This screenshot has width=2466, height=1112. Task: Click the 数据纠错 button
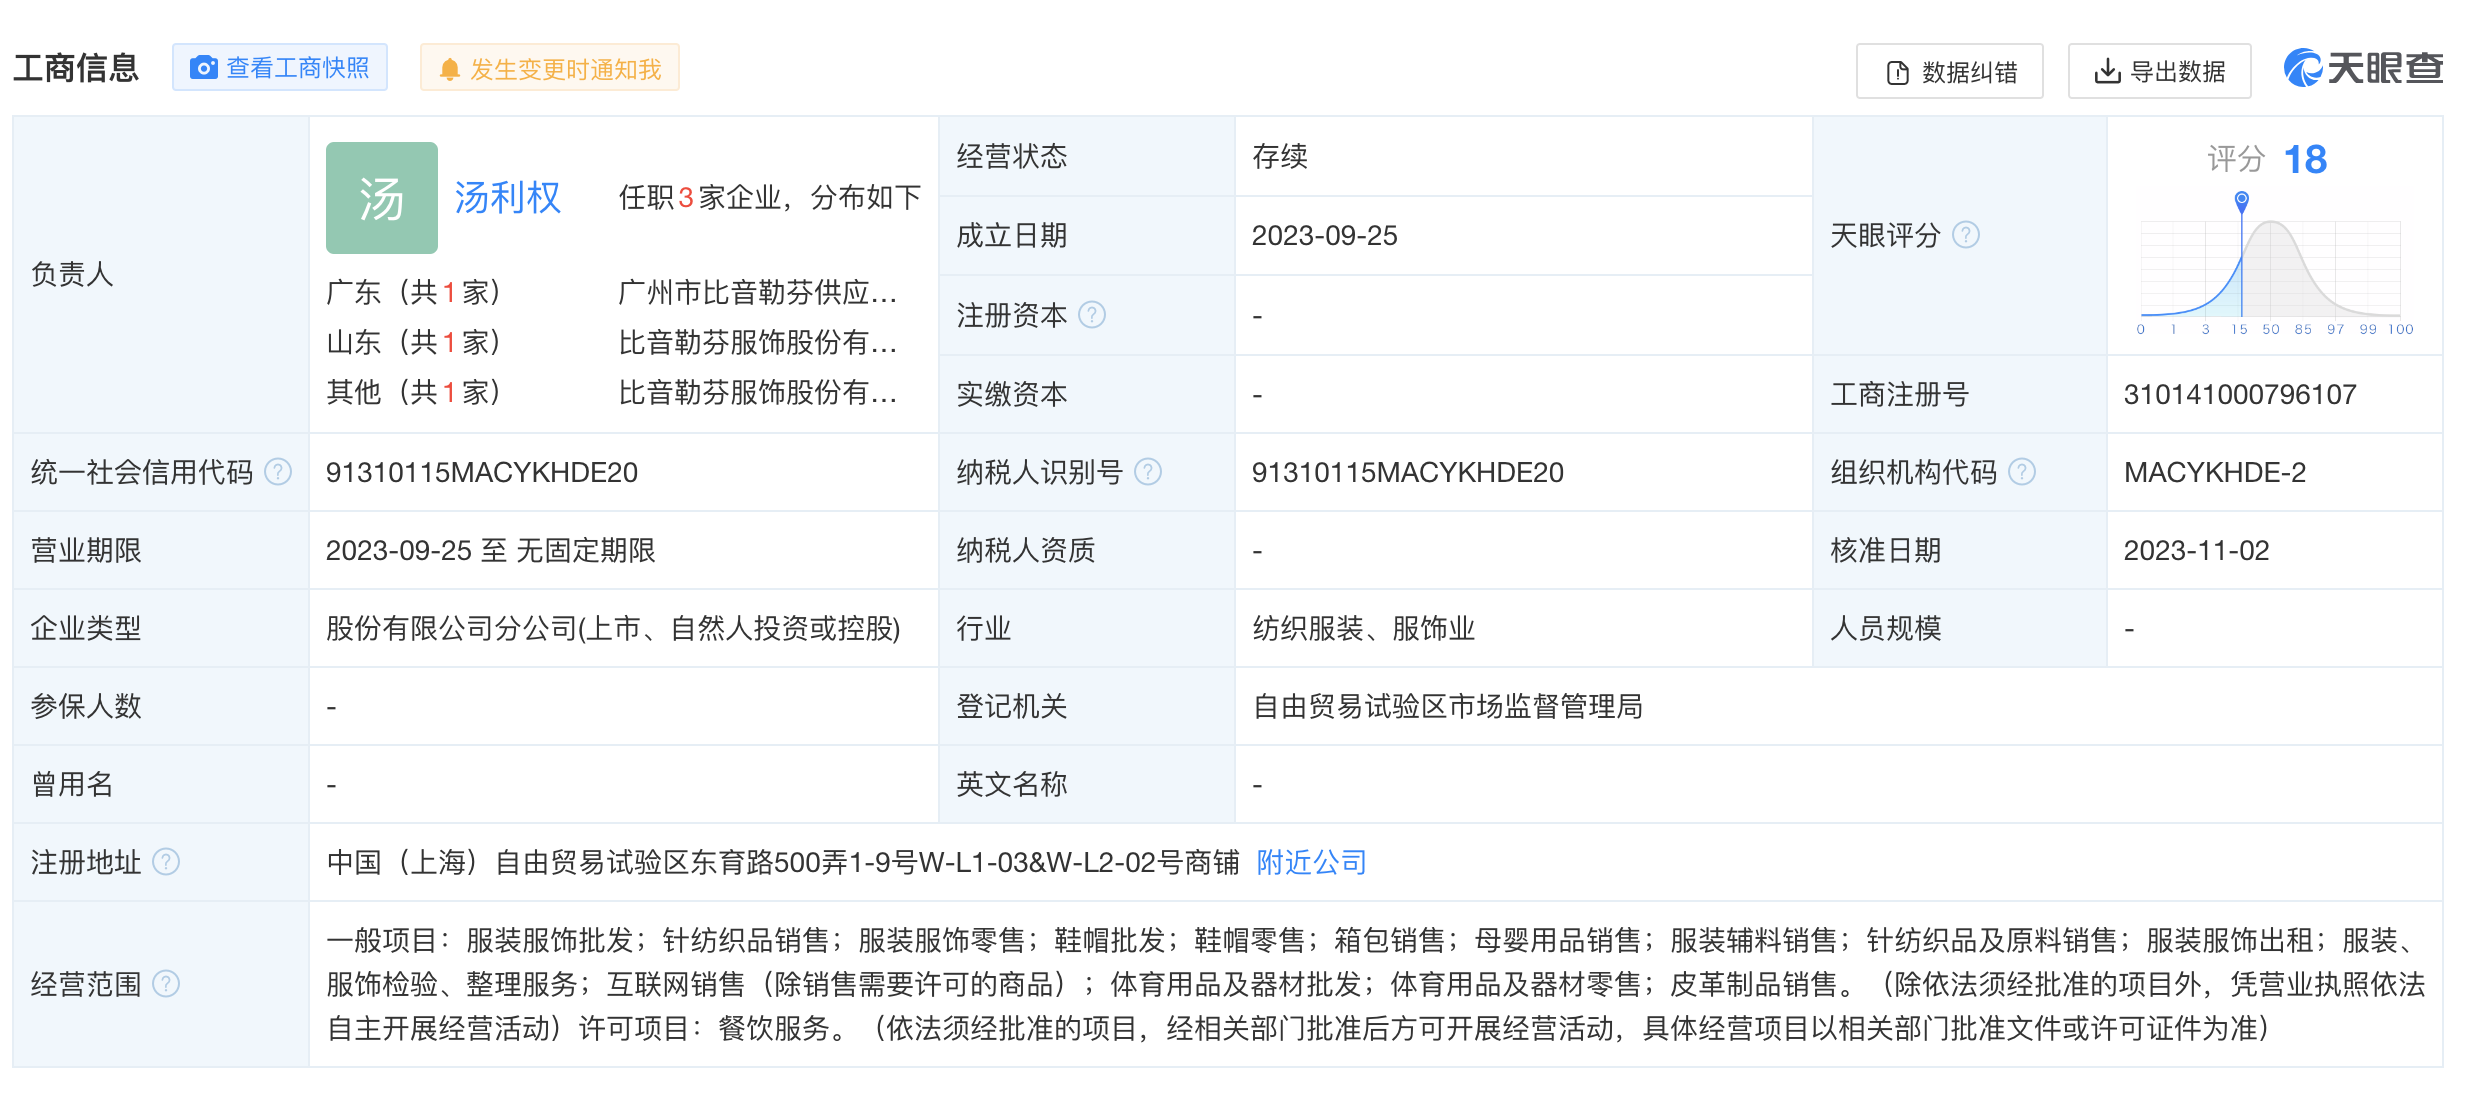(1950, 71)
